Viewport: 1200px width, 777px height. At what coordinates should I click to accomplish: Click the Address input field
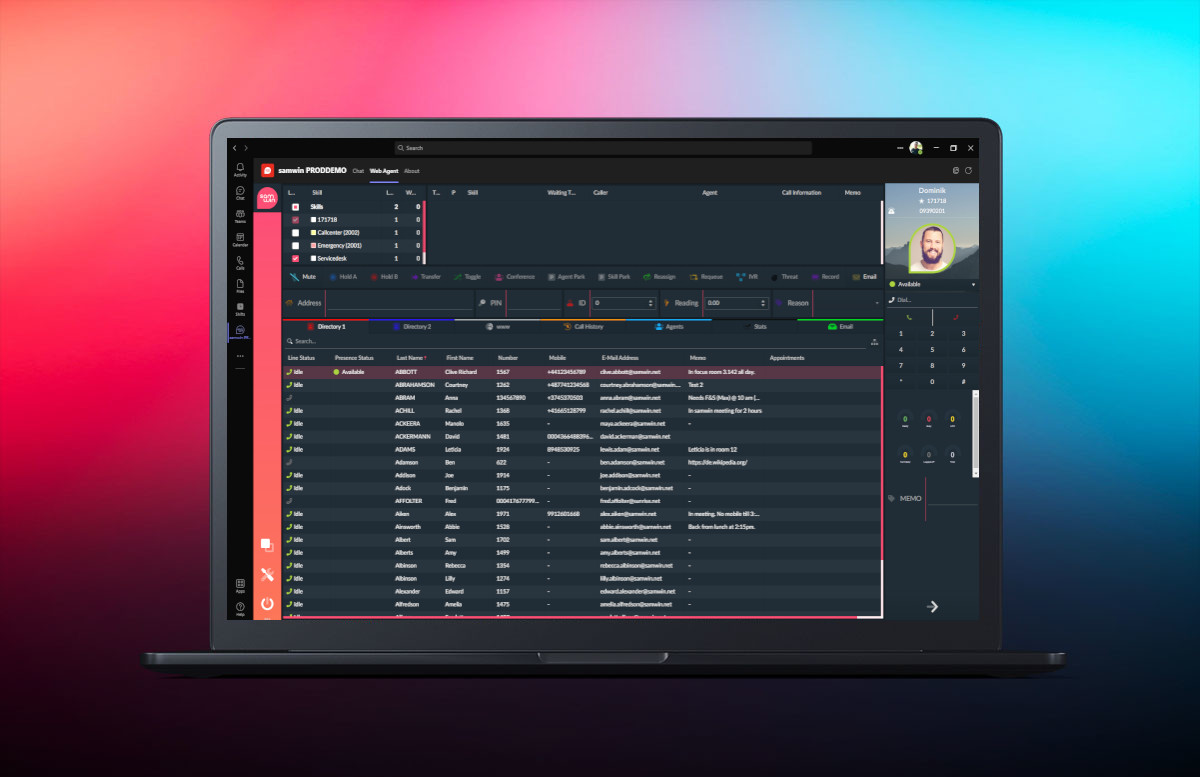click(398, 303)
